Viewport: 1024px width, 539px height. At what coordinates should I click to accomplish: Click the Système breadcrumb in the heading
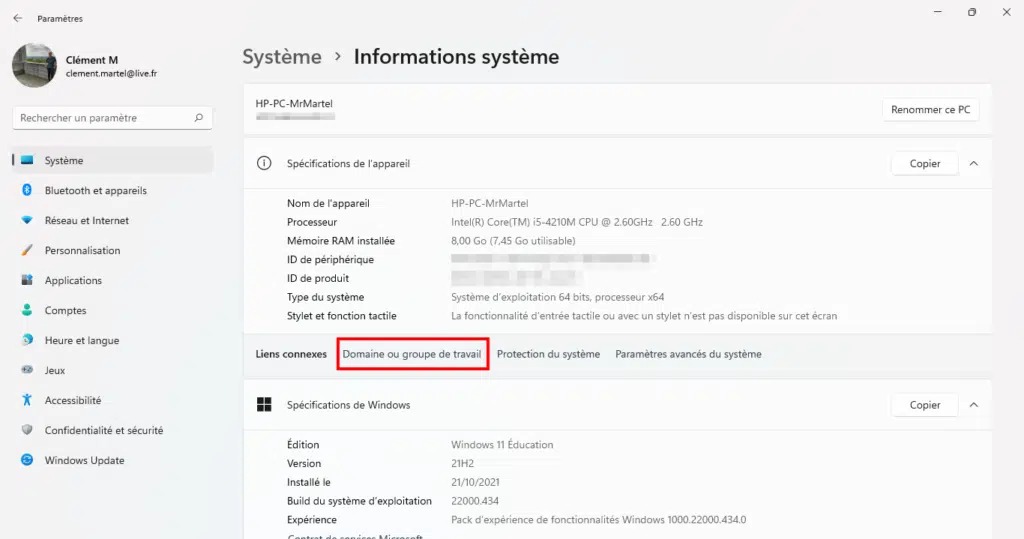coord(282,57)
